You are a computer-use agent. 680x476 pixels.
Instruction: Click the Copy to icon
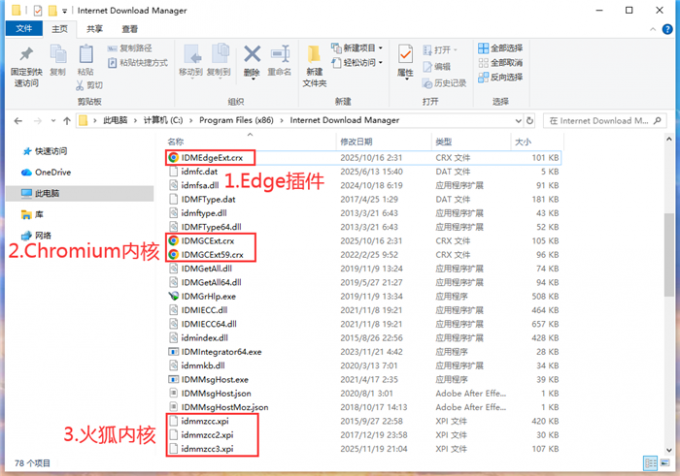tap(219, 54)
